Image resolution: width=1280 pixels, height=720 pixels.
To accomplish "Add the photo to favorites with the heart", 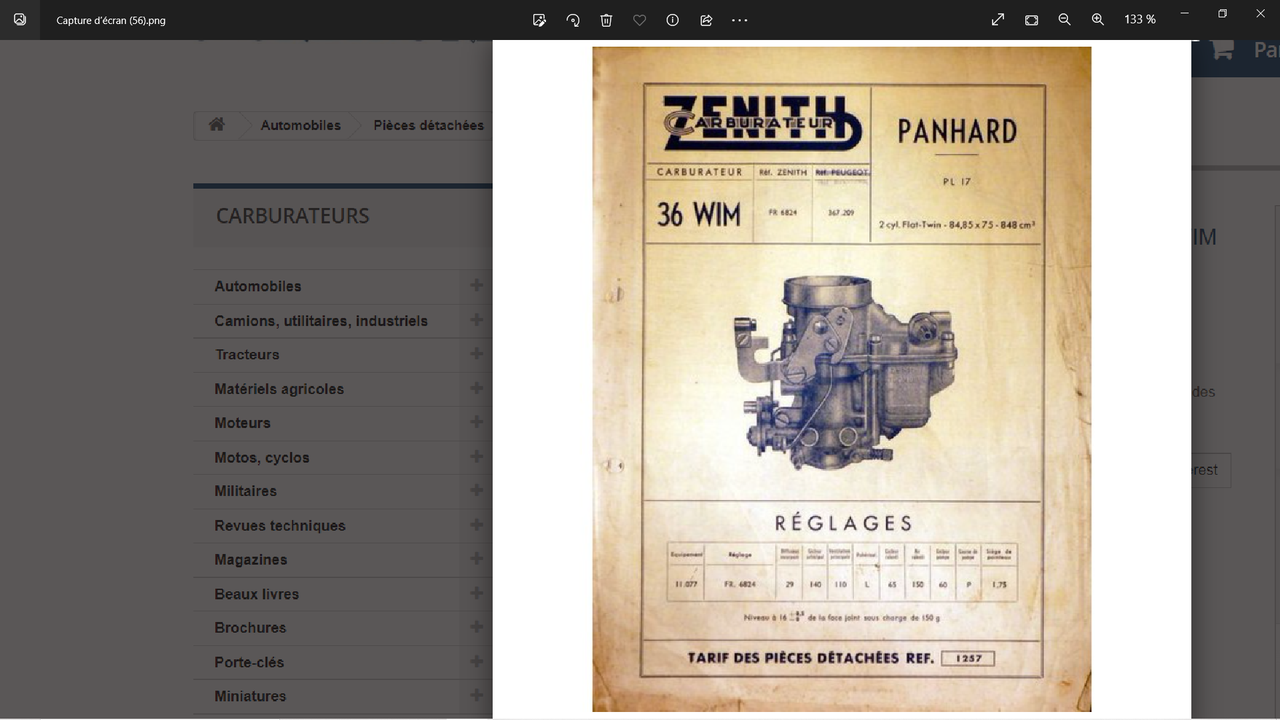I will tap(640, 19).
